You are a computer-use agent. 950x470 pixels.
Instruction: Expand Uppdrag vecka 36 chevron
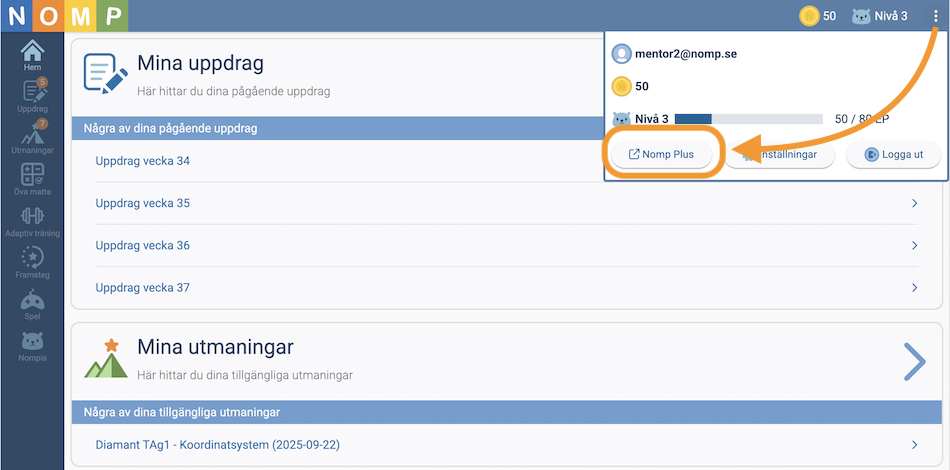pyautogui.click(x=914, y=245)
